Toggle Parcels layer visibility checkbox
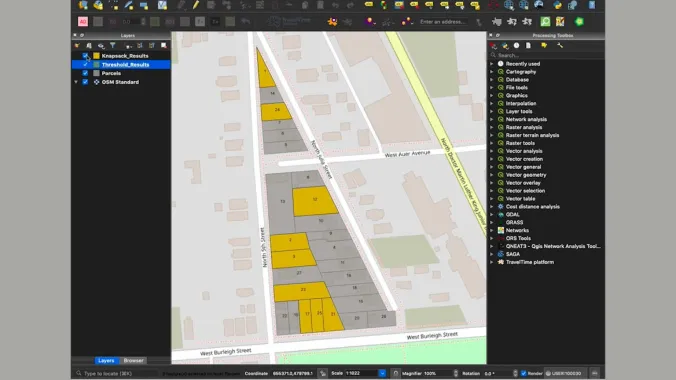Viewport: 676px width, 380px height. tap(85, 73)
